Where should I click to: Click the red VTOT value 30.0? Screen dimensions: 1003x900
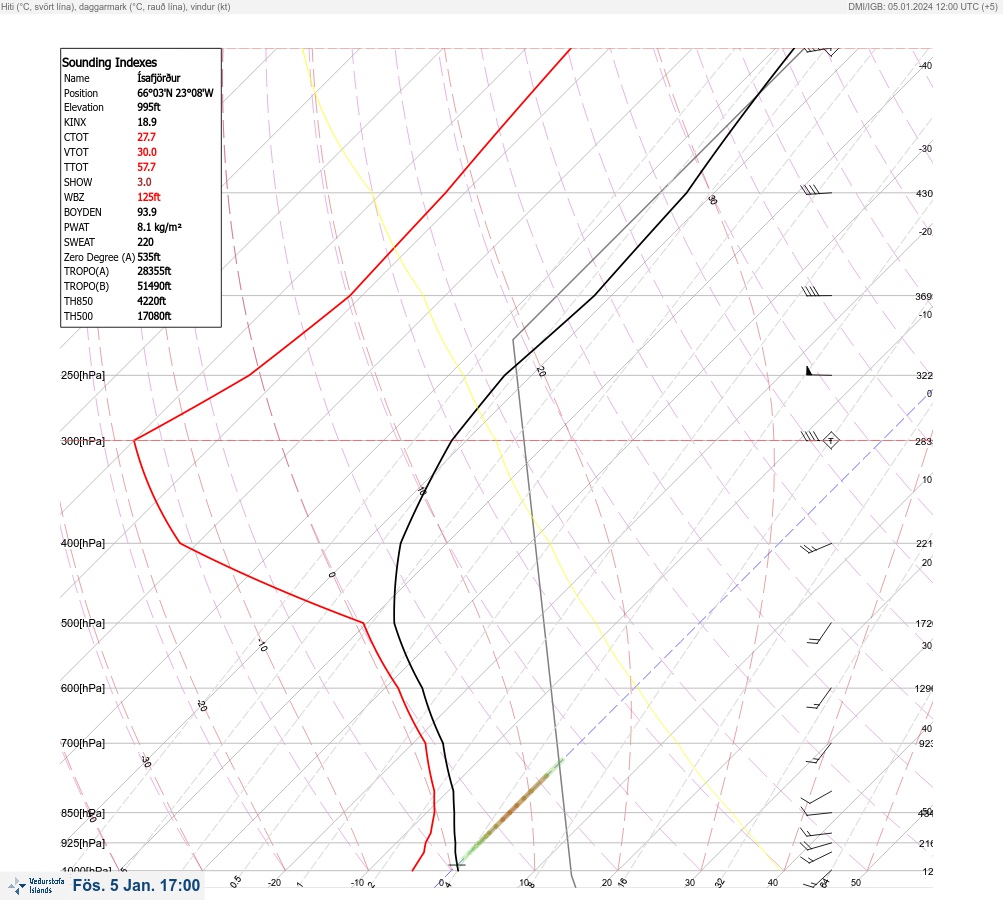[147, 152]
